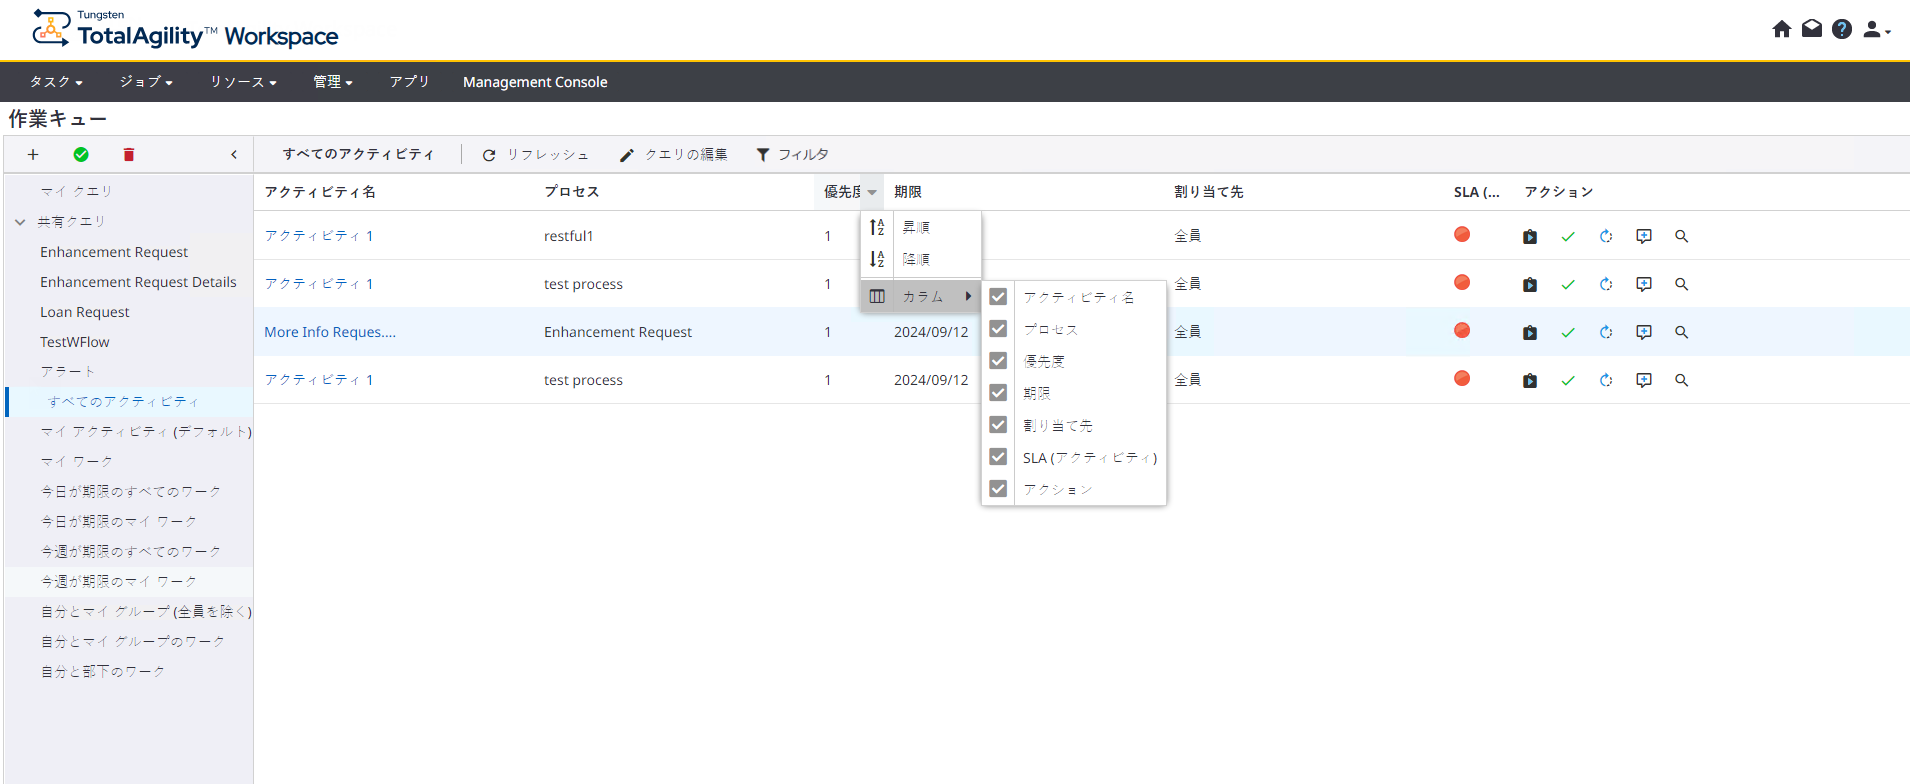Select 昇順 sort option in menu
1910x784 pixels.
click(x=916, y=228)
